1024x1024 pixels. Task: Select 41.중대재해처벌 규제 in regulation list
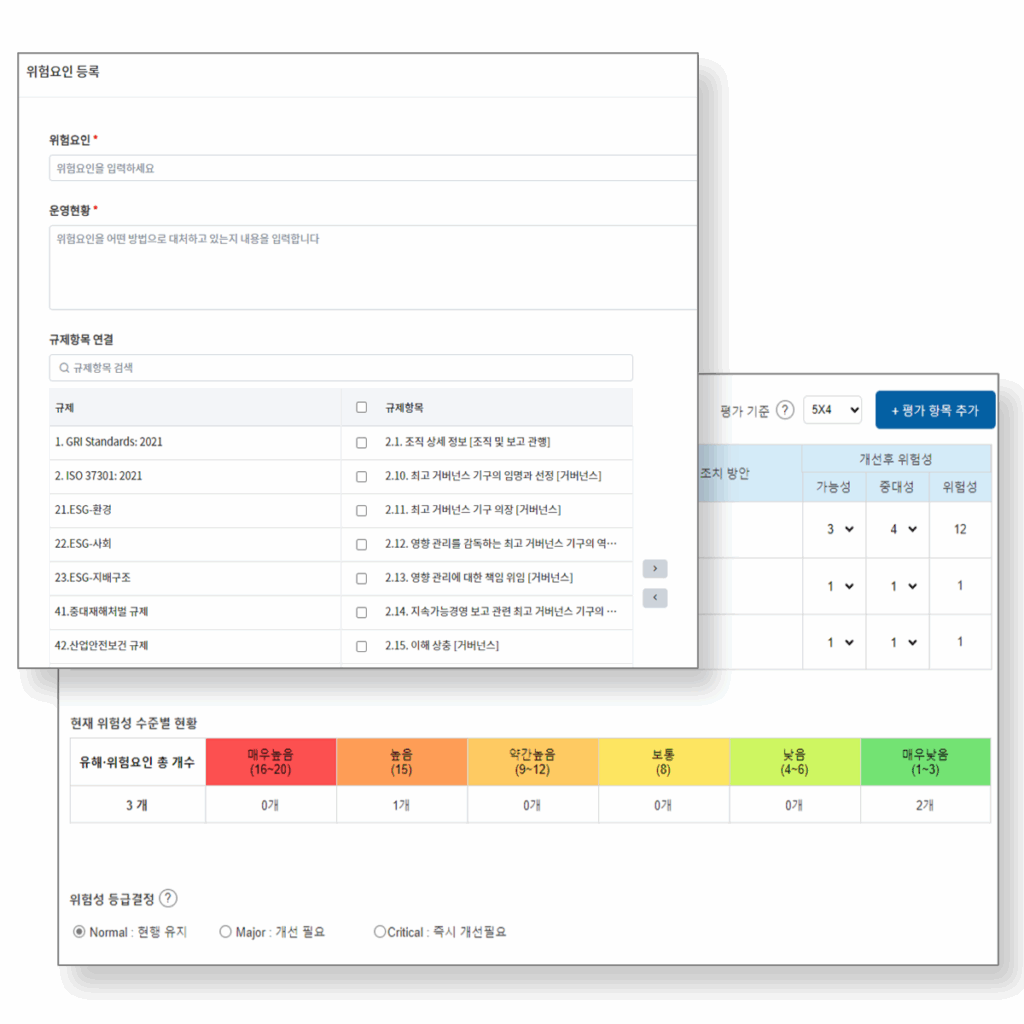102,612
